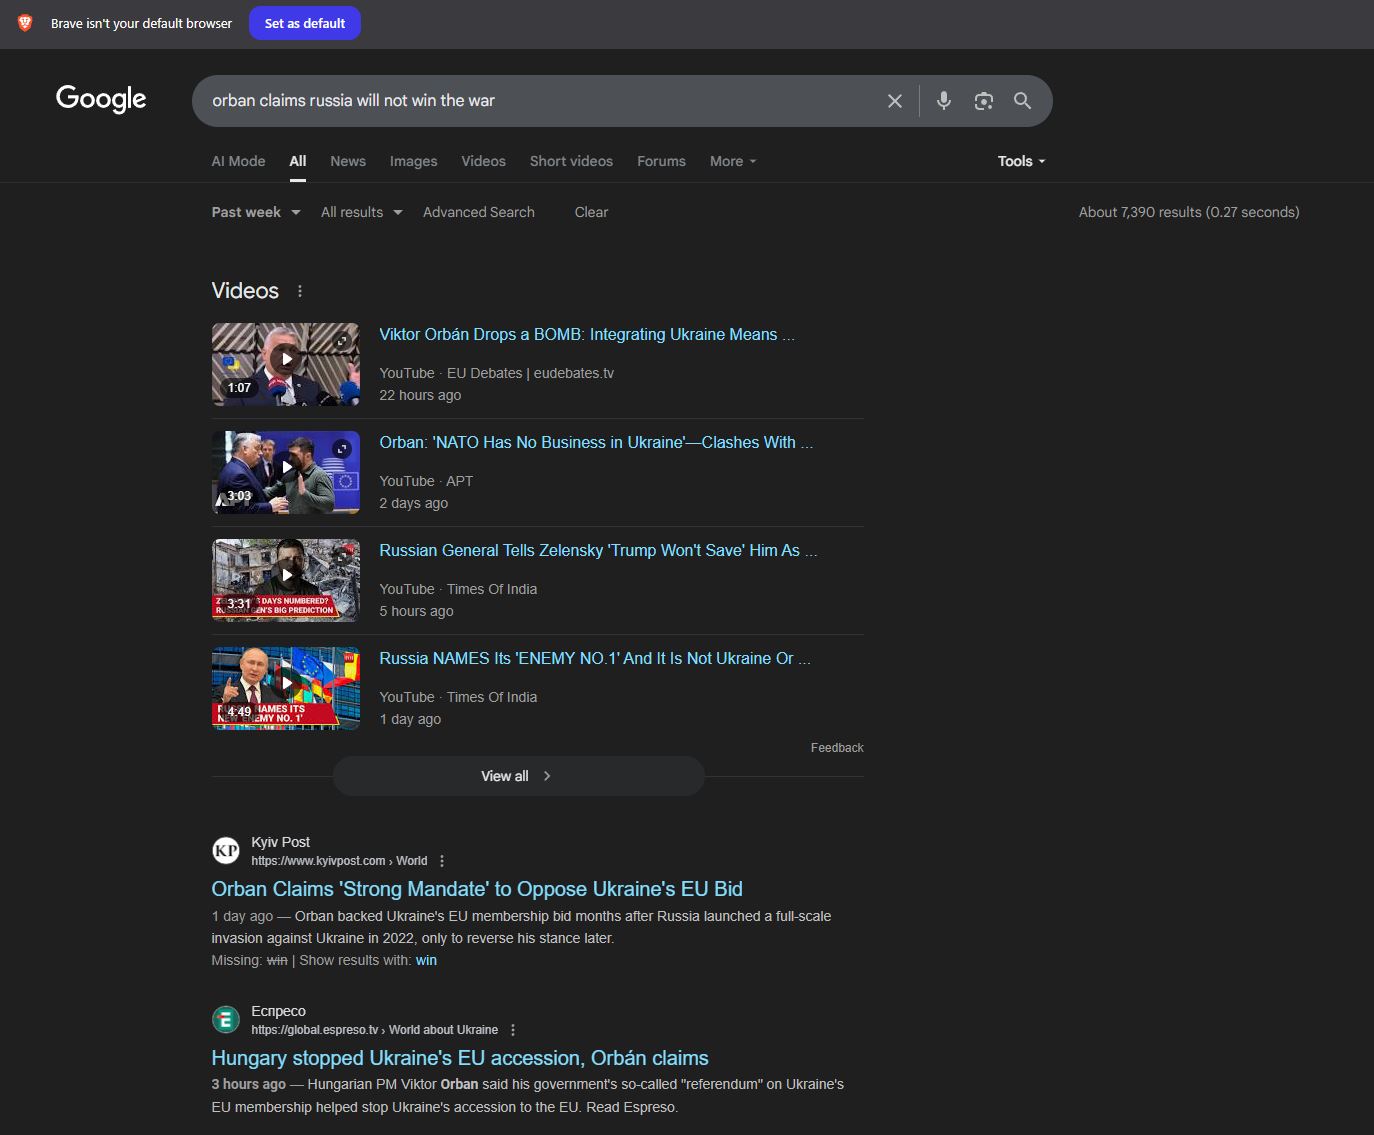Viewport: 1374px width, 1135px height.
Task: Click the kyivpost.com World URL breadcrumb
Action: (339, 861)
